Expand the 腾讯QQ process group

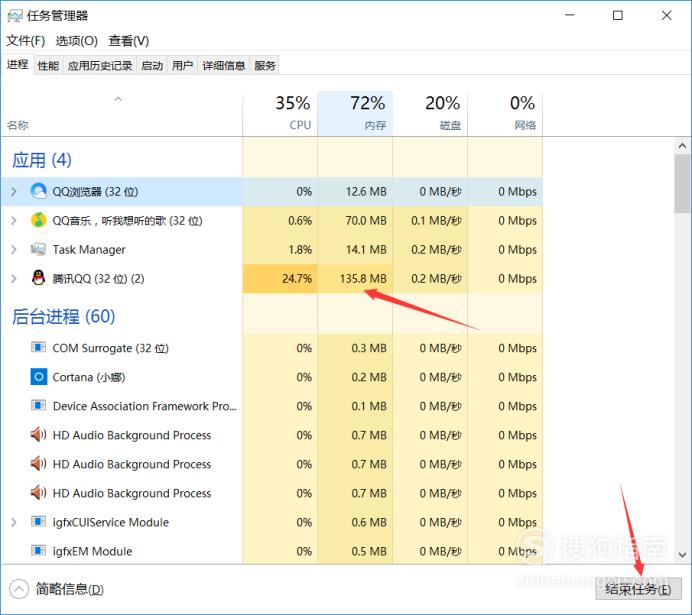(14, 279)
